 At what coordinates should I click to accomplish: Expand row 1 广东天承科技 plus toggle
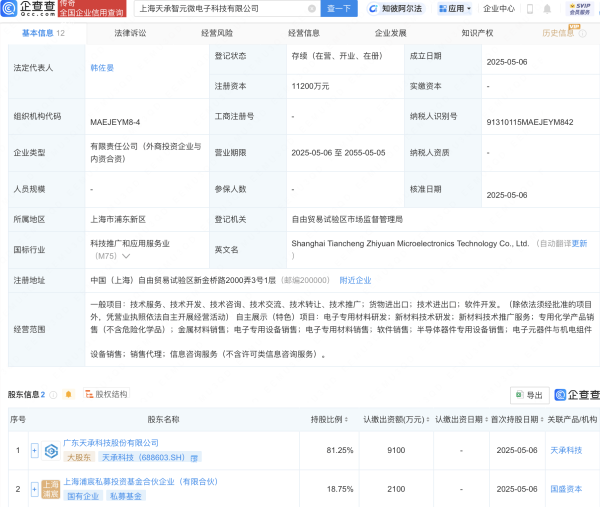click(34, 450)
